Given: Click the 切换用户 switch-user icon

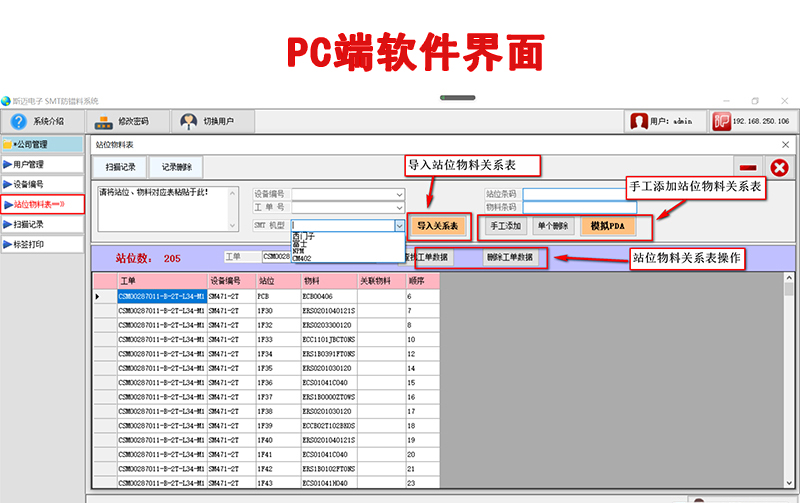Looking at the screenshot, I should (x=188, y=121).
